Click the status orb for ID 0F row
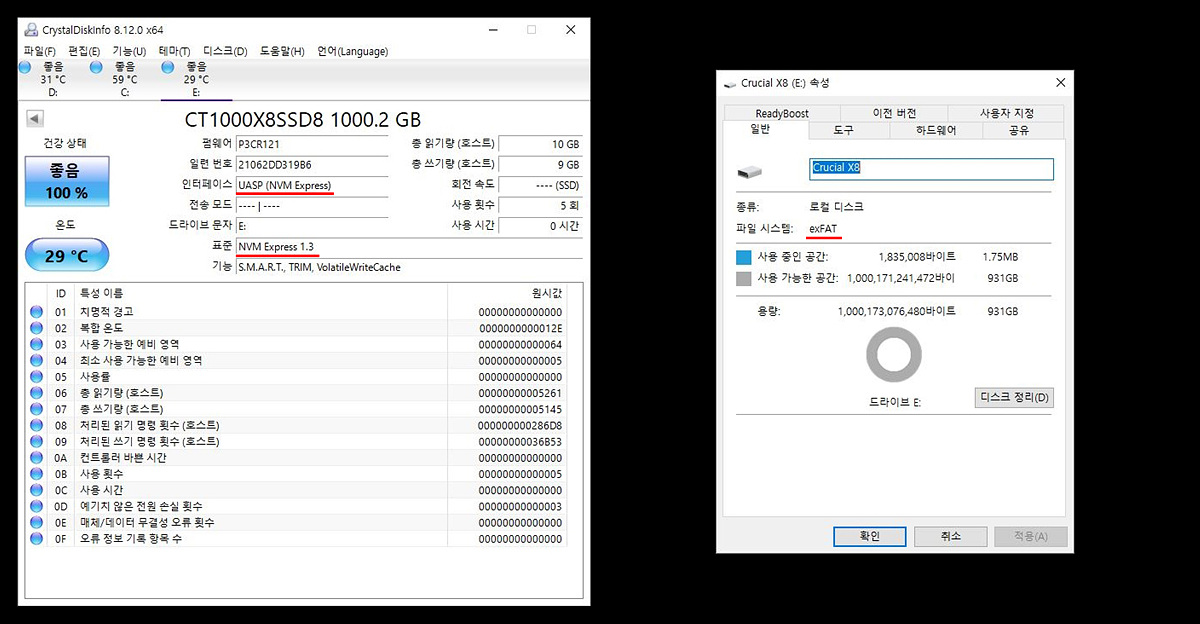The image size is (1200, 624). click(x=36, y=539)
